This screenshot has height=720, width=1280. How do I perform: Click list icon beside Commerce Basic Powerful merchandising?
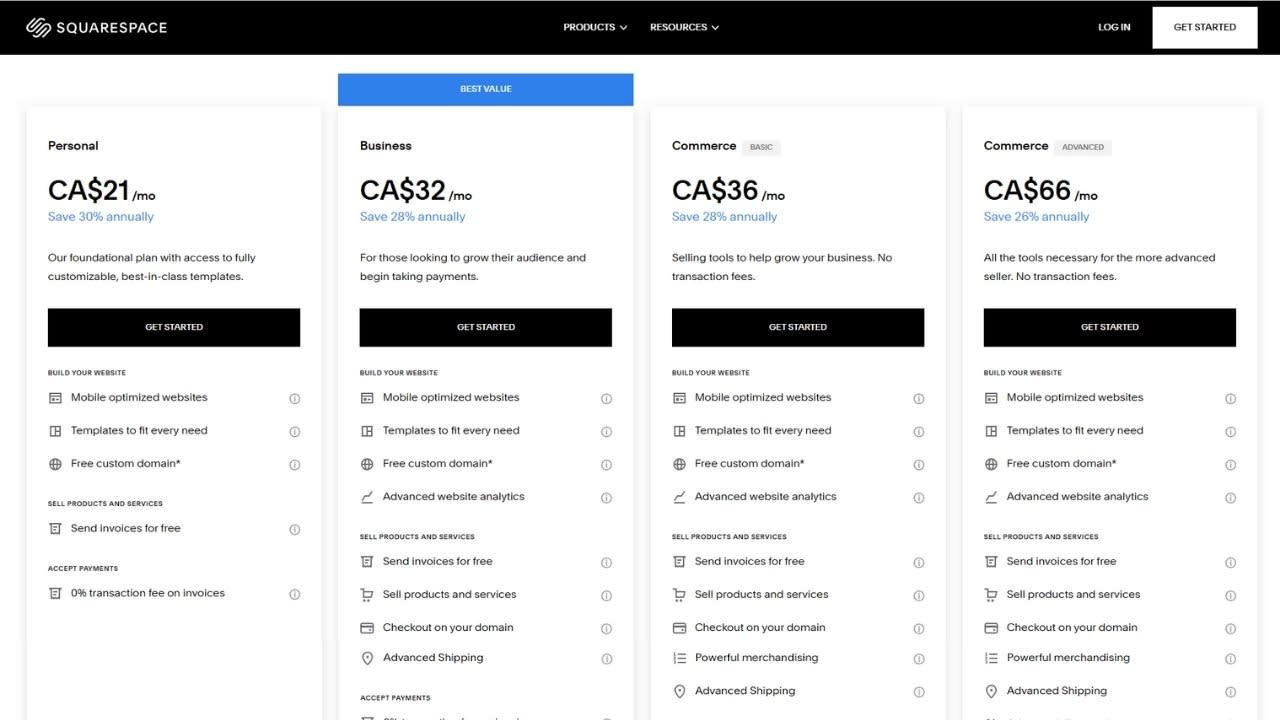pos(679,658)
